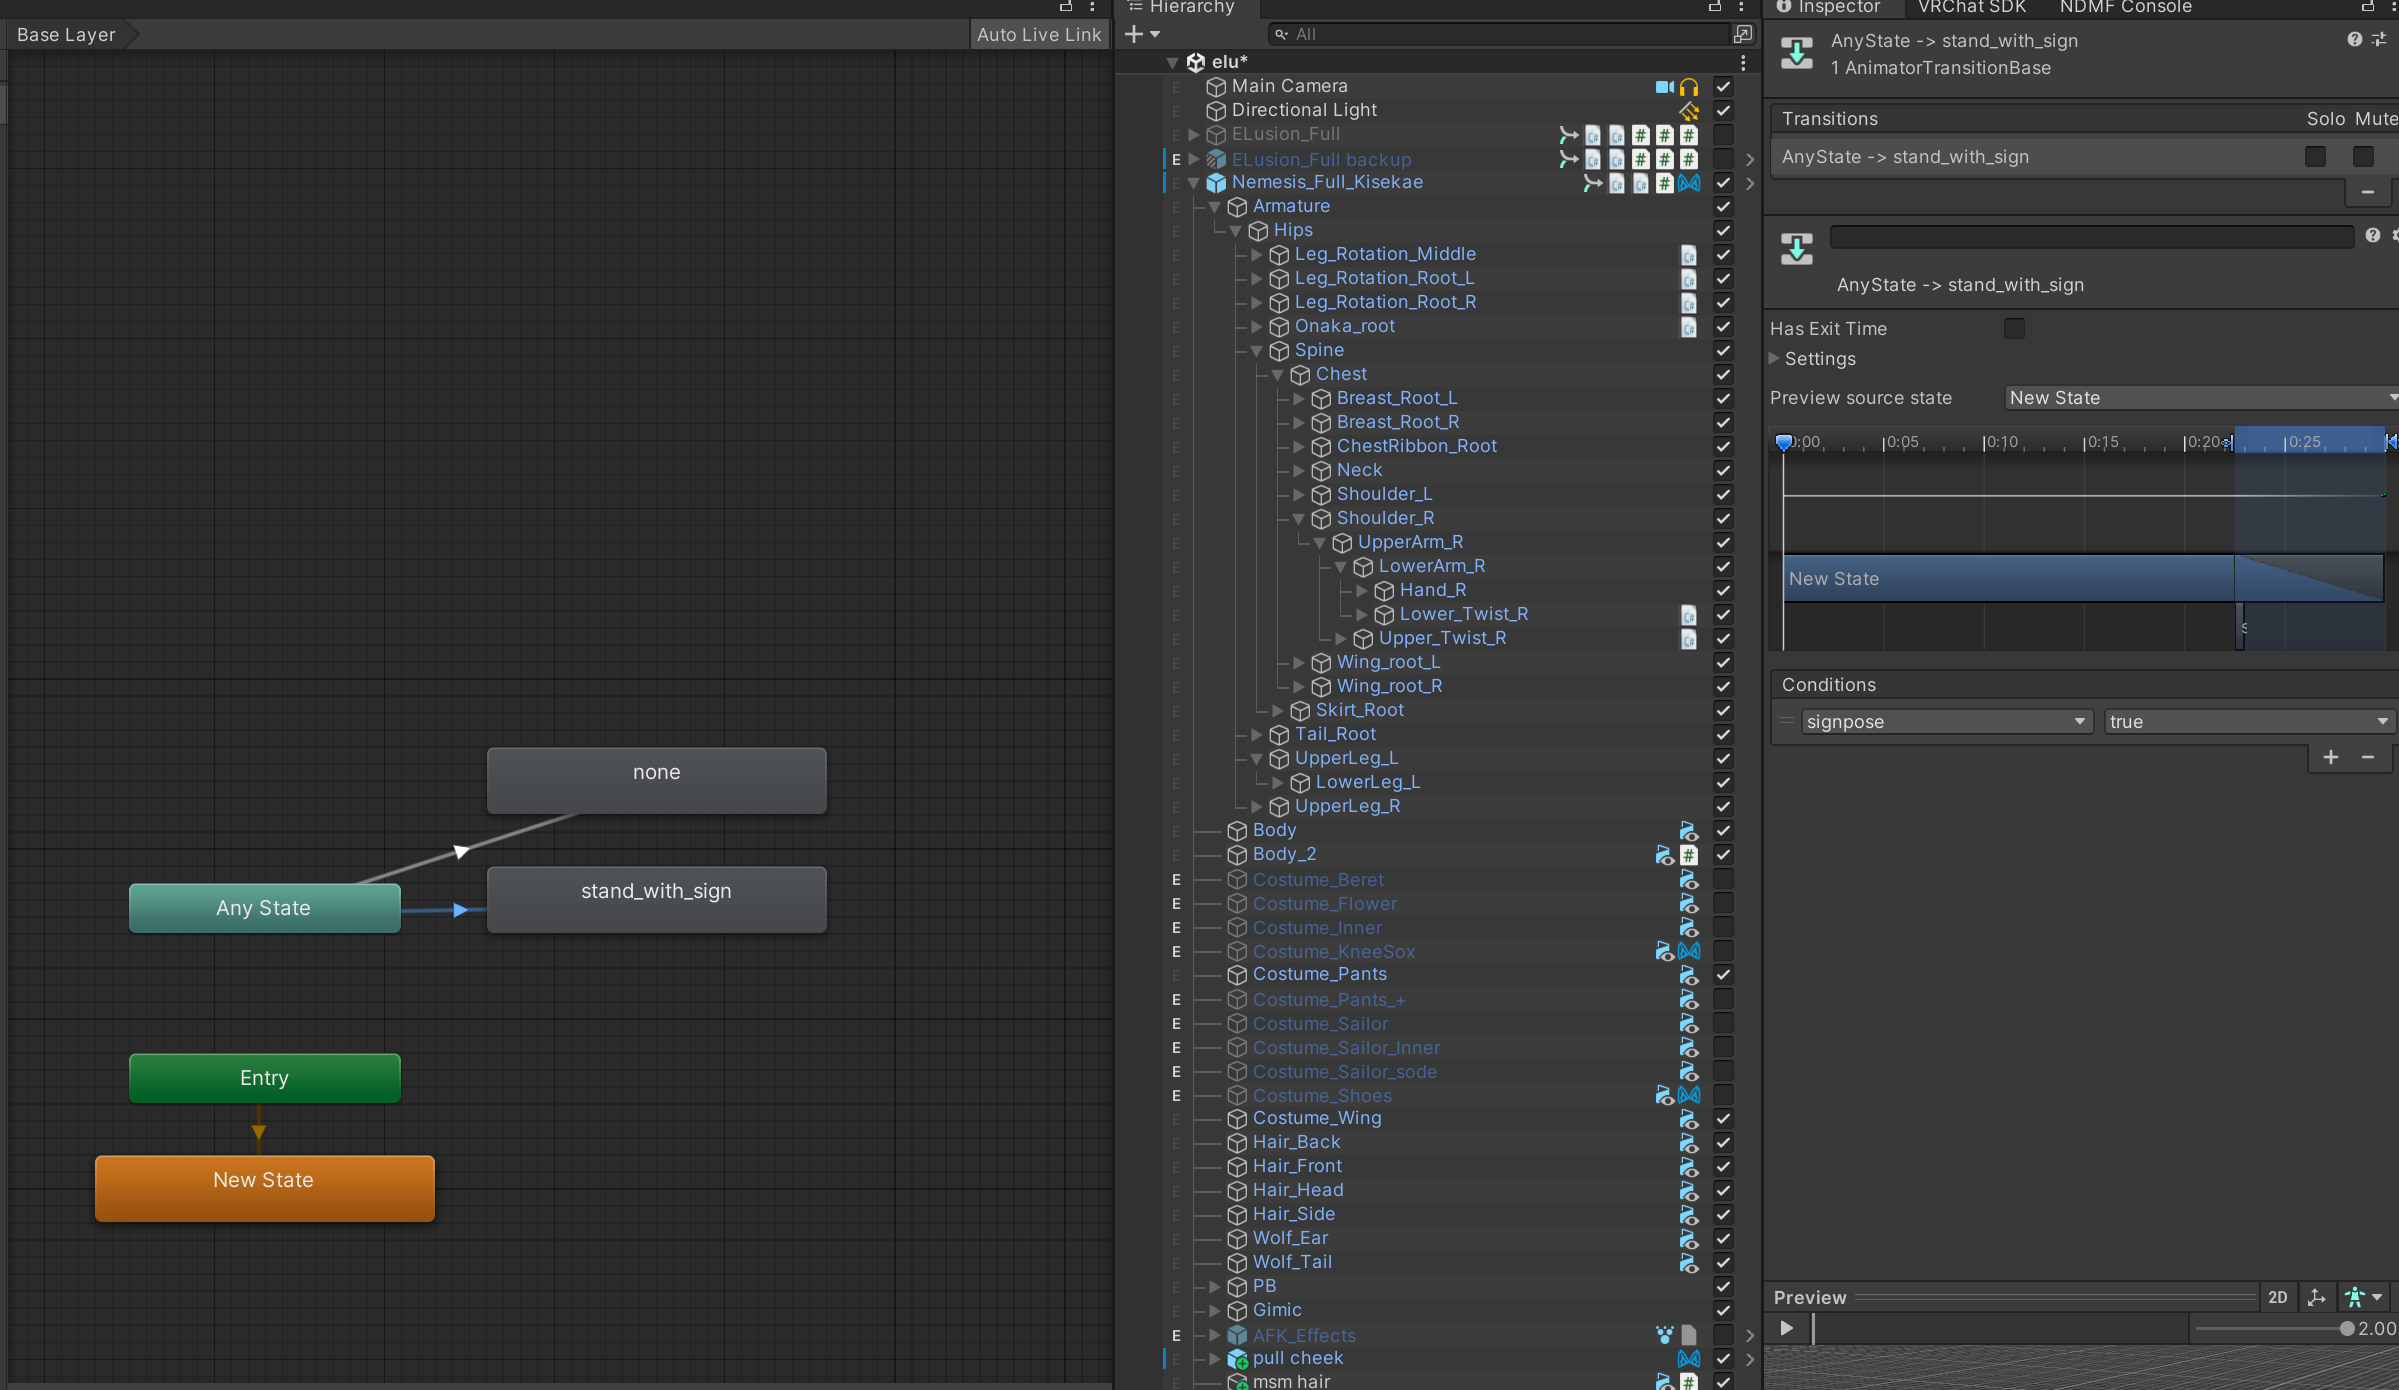Click the Auto Live Link button
Viewport: 2399px width, 1390px height.
(1038, 34)
